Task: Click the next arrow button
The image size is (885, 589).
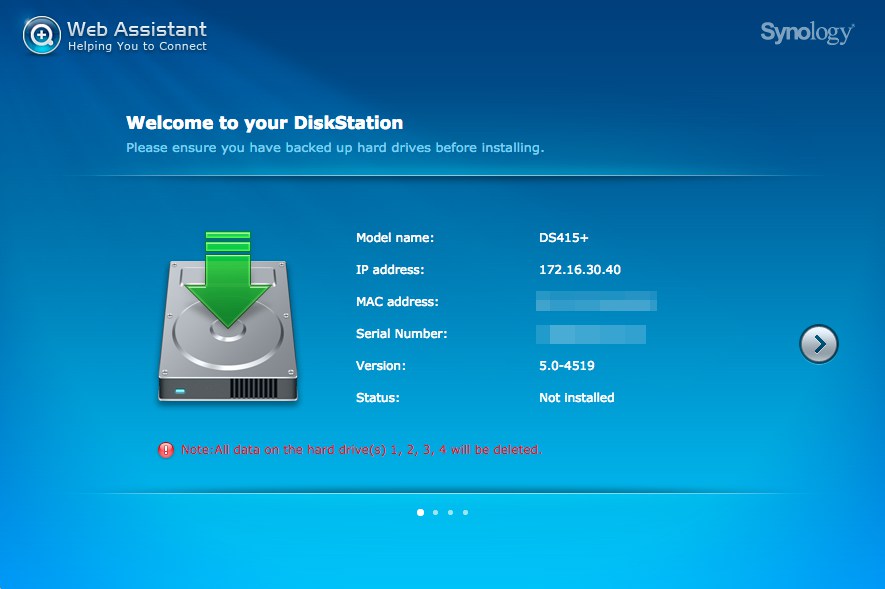Action: click(818, 344)
